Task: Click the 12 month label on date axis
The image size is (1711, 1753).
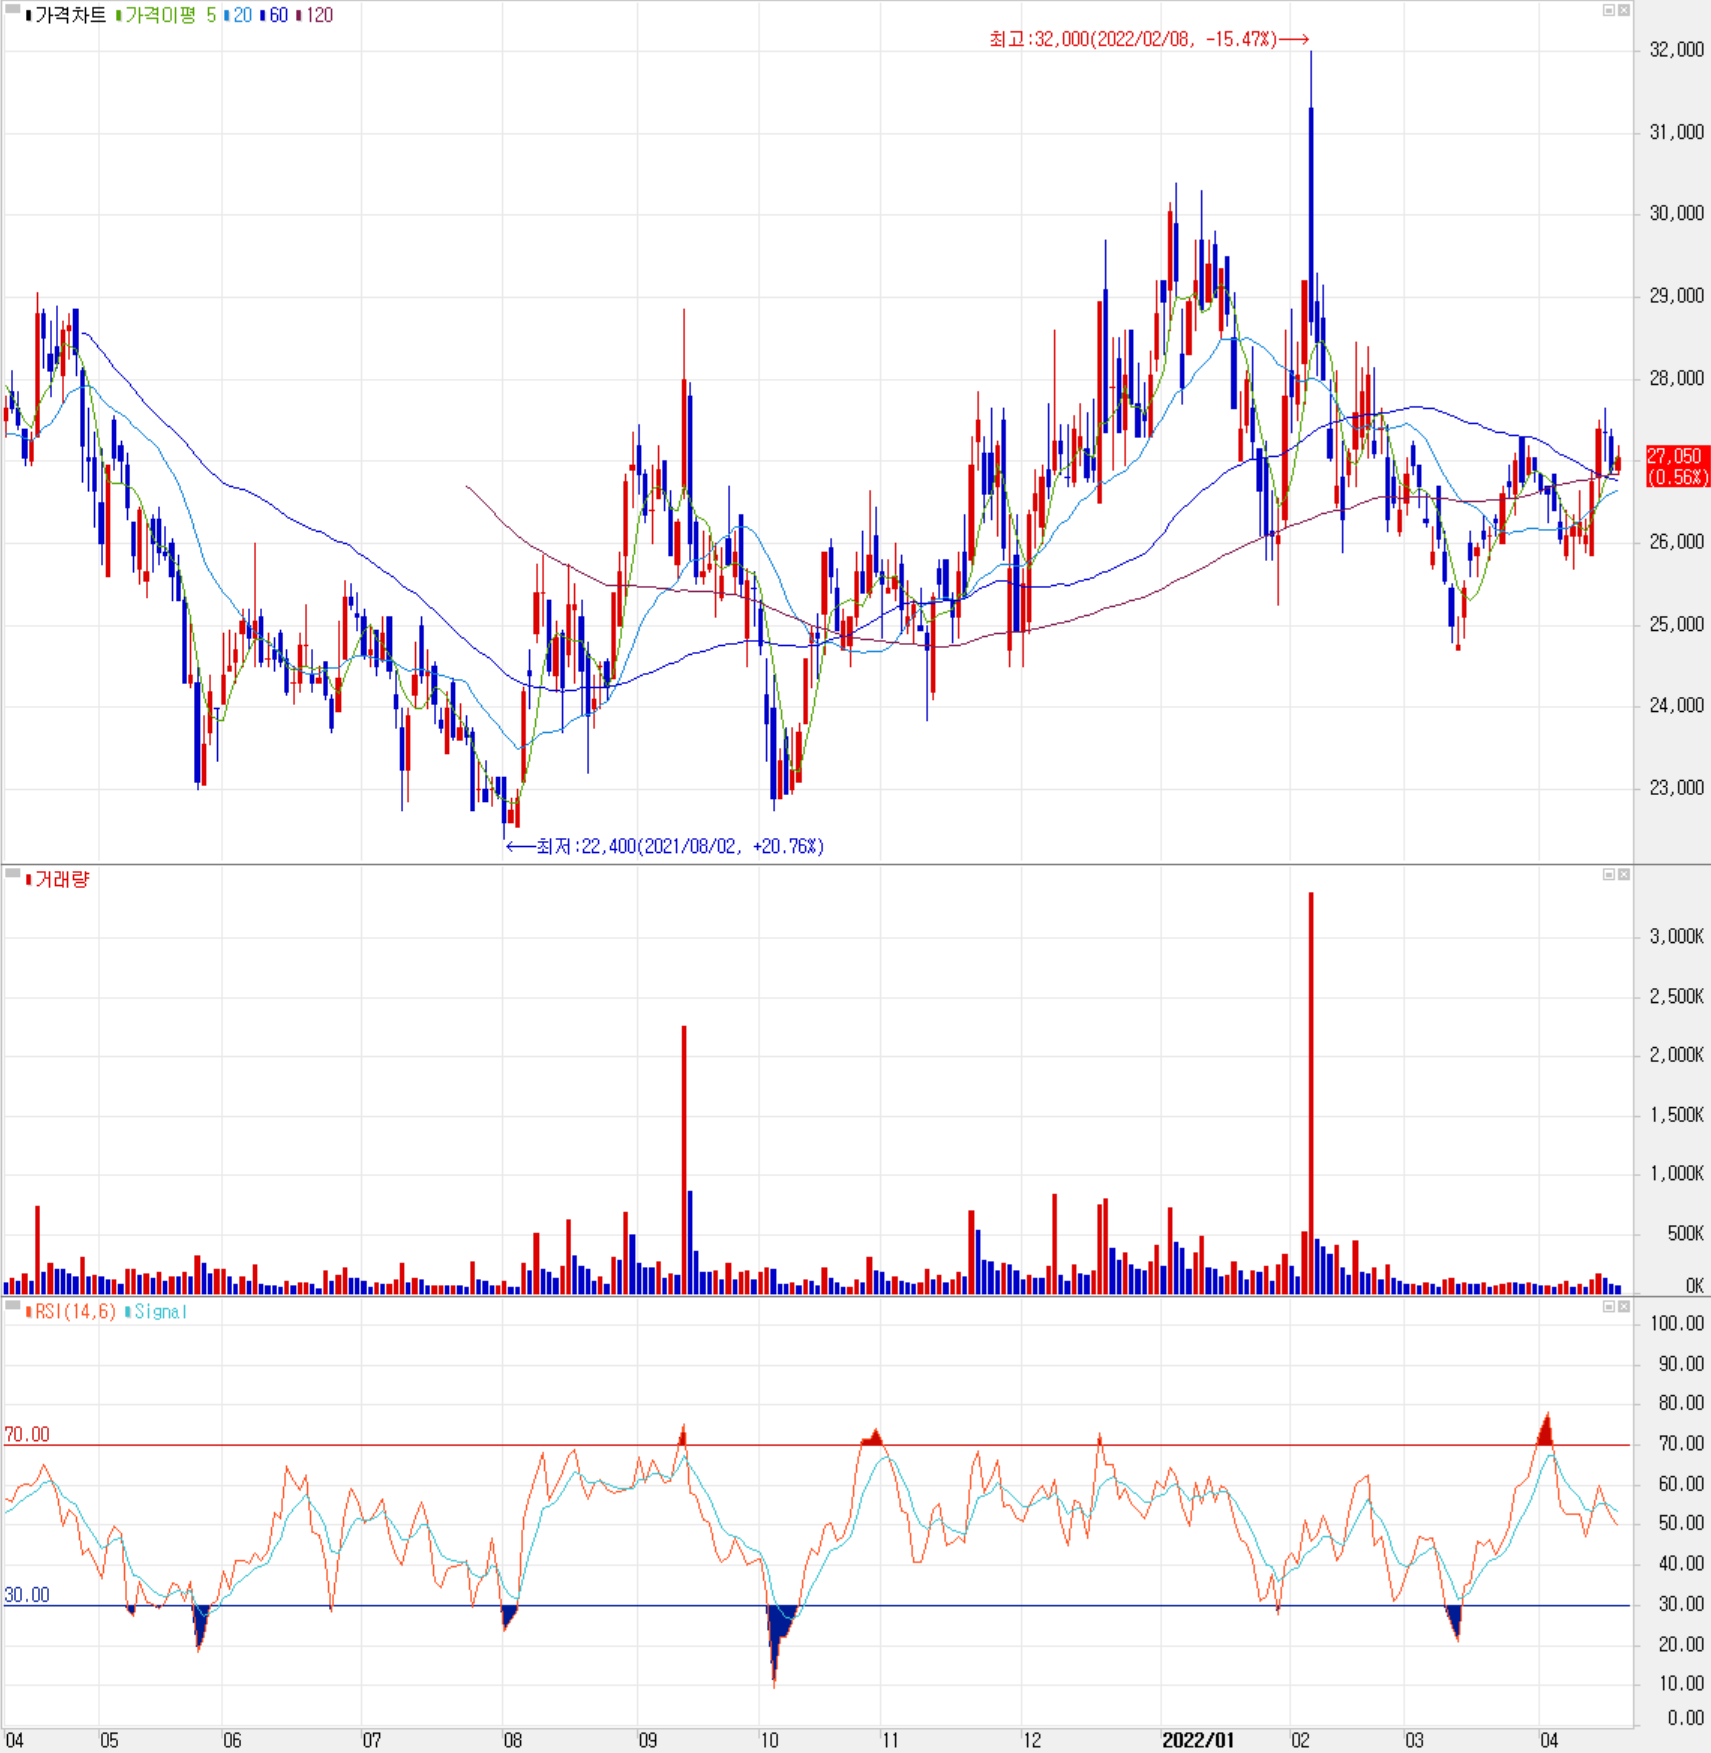Action: 1032,1740
